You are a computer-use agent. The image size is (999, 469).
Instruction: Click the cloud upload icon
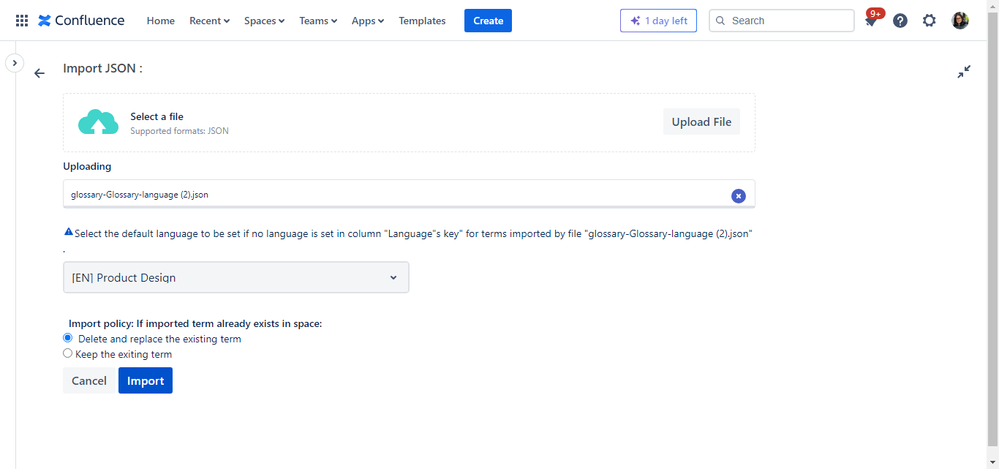click(98, 122)
